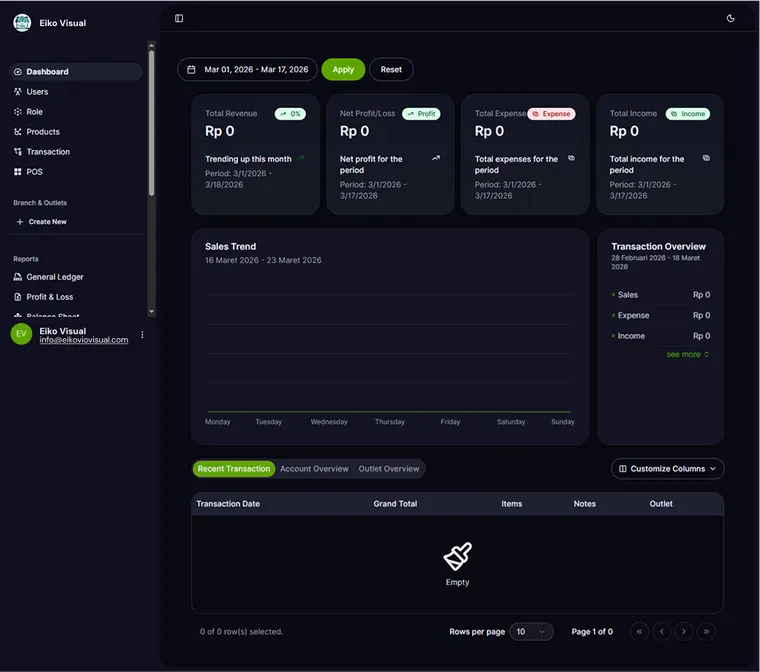Image resolution: width=760 pixels, height=672 pixels.
Task: Click the plus icon beside Create New
Action: (20, 222)
